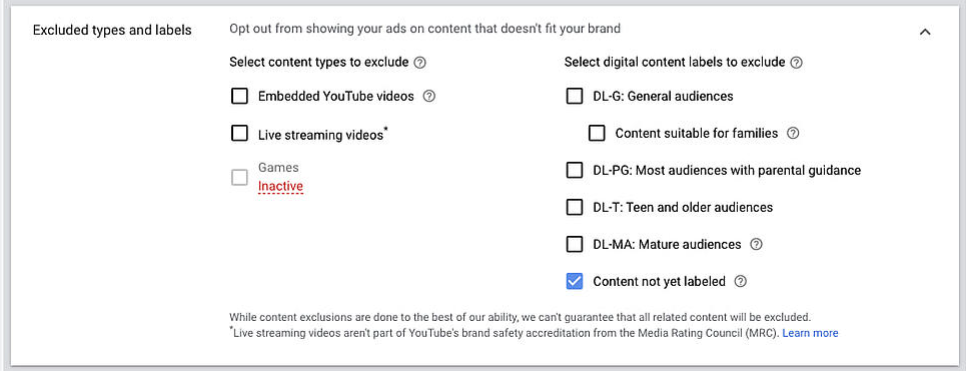Viewport: 966px width, 371px height.
Task: Click the Live streaming videos label text
Action: (x=320, y=135)
